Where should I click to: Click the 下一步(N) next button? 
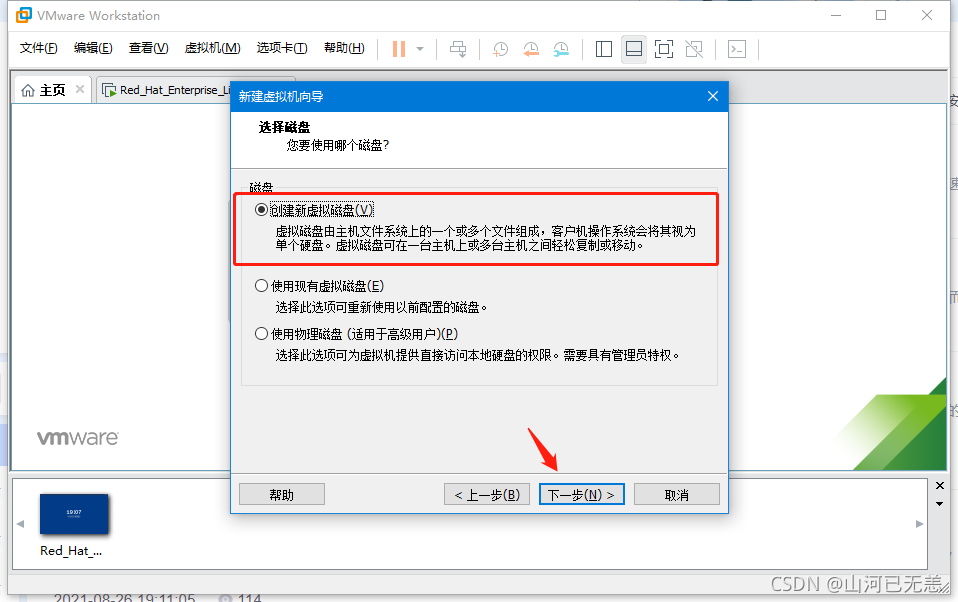coord(582,494)
